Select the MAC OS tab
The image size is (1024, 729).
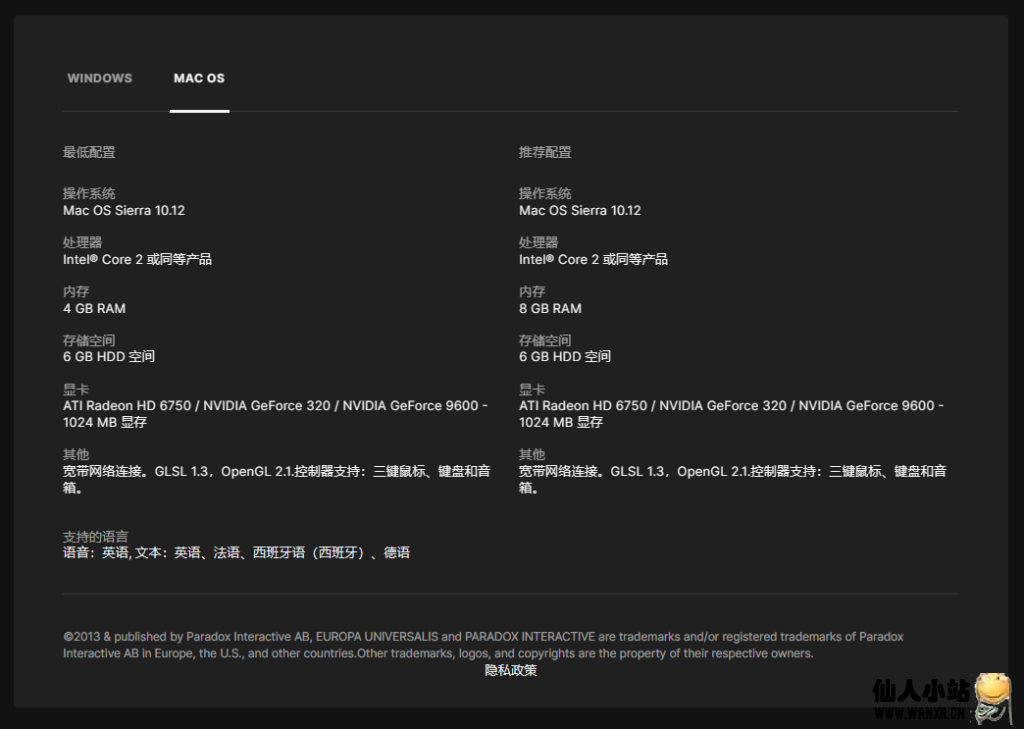[199, 78]
